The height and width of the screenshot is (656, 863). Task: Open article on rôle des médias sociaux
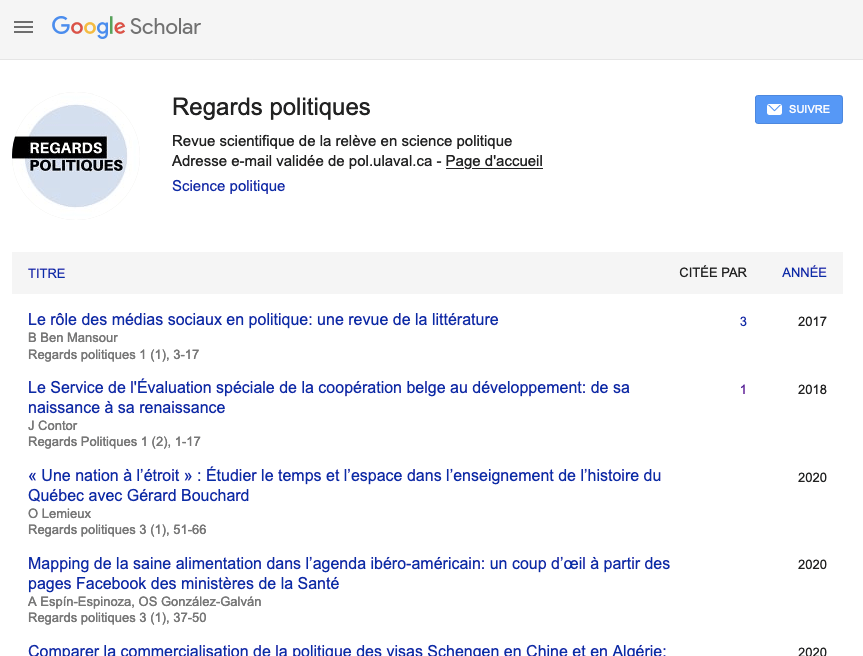(263, 320)
